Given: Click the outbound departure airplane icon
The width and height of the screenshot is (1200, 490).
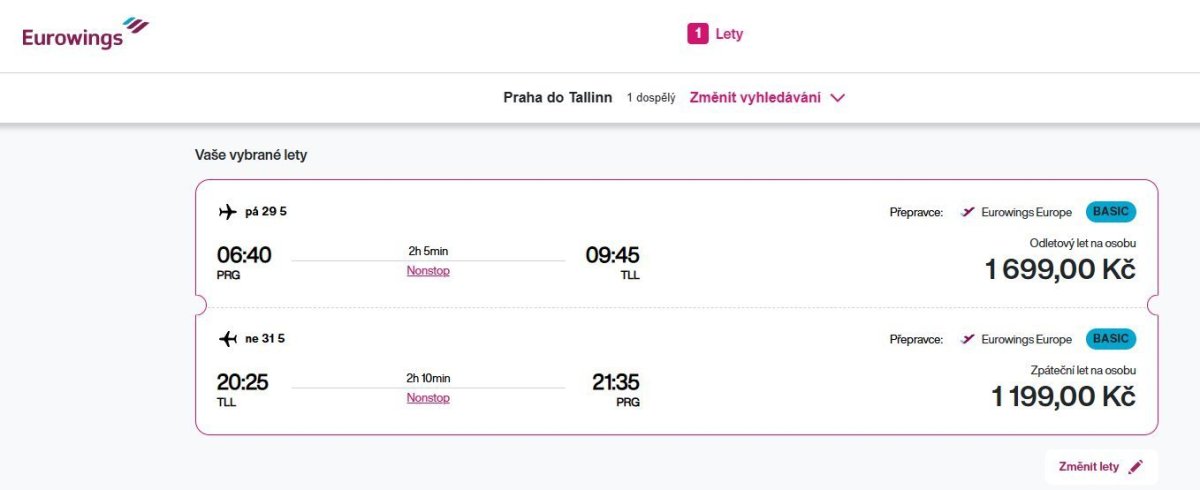Looking at the screenshot, I should 227,212.
